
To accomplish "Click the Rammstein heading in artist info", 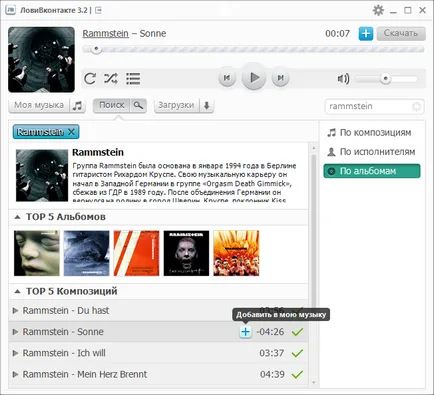I will point(98,152).
